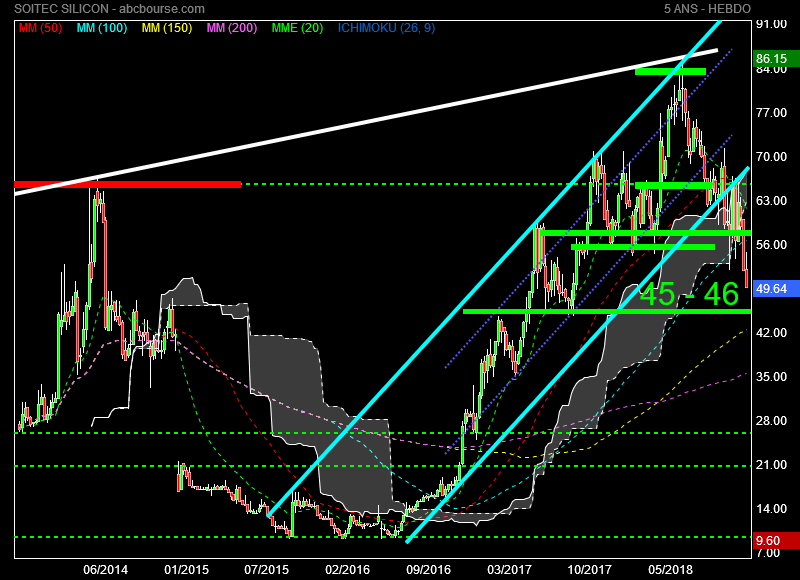This screenshot has height=580, width=800.
Task: Select the MM (150) legend label
Action: pyautogui.click(x=167, y=28)
